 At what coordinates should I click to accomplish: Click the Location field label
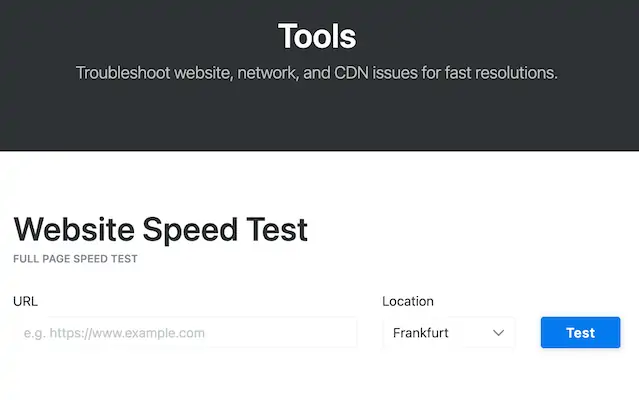click(x=408, y=301)
